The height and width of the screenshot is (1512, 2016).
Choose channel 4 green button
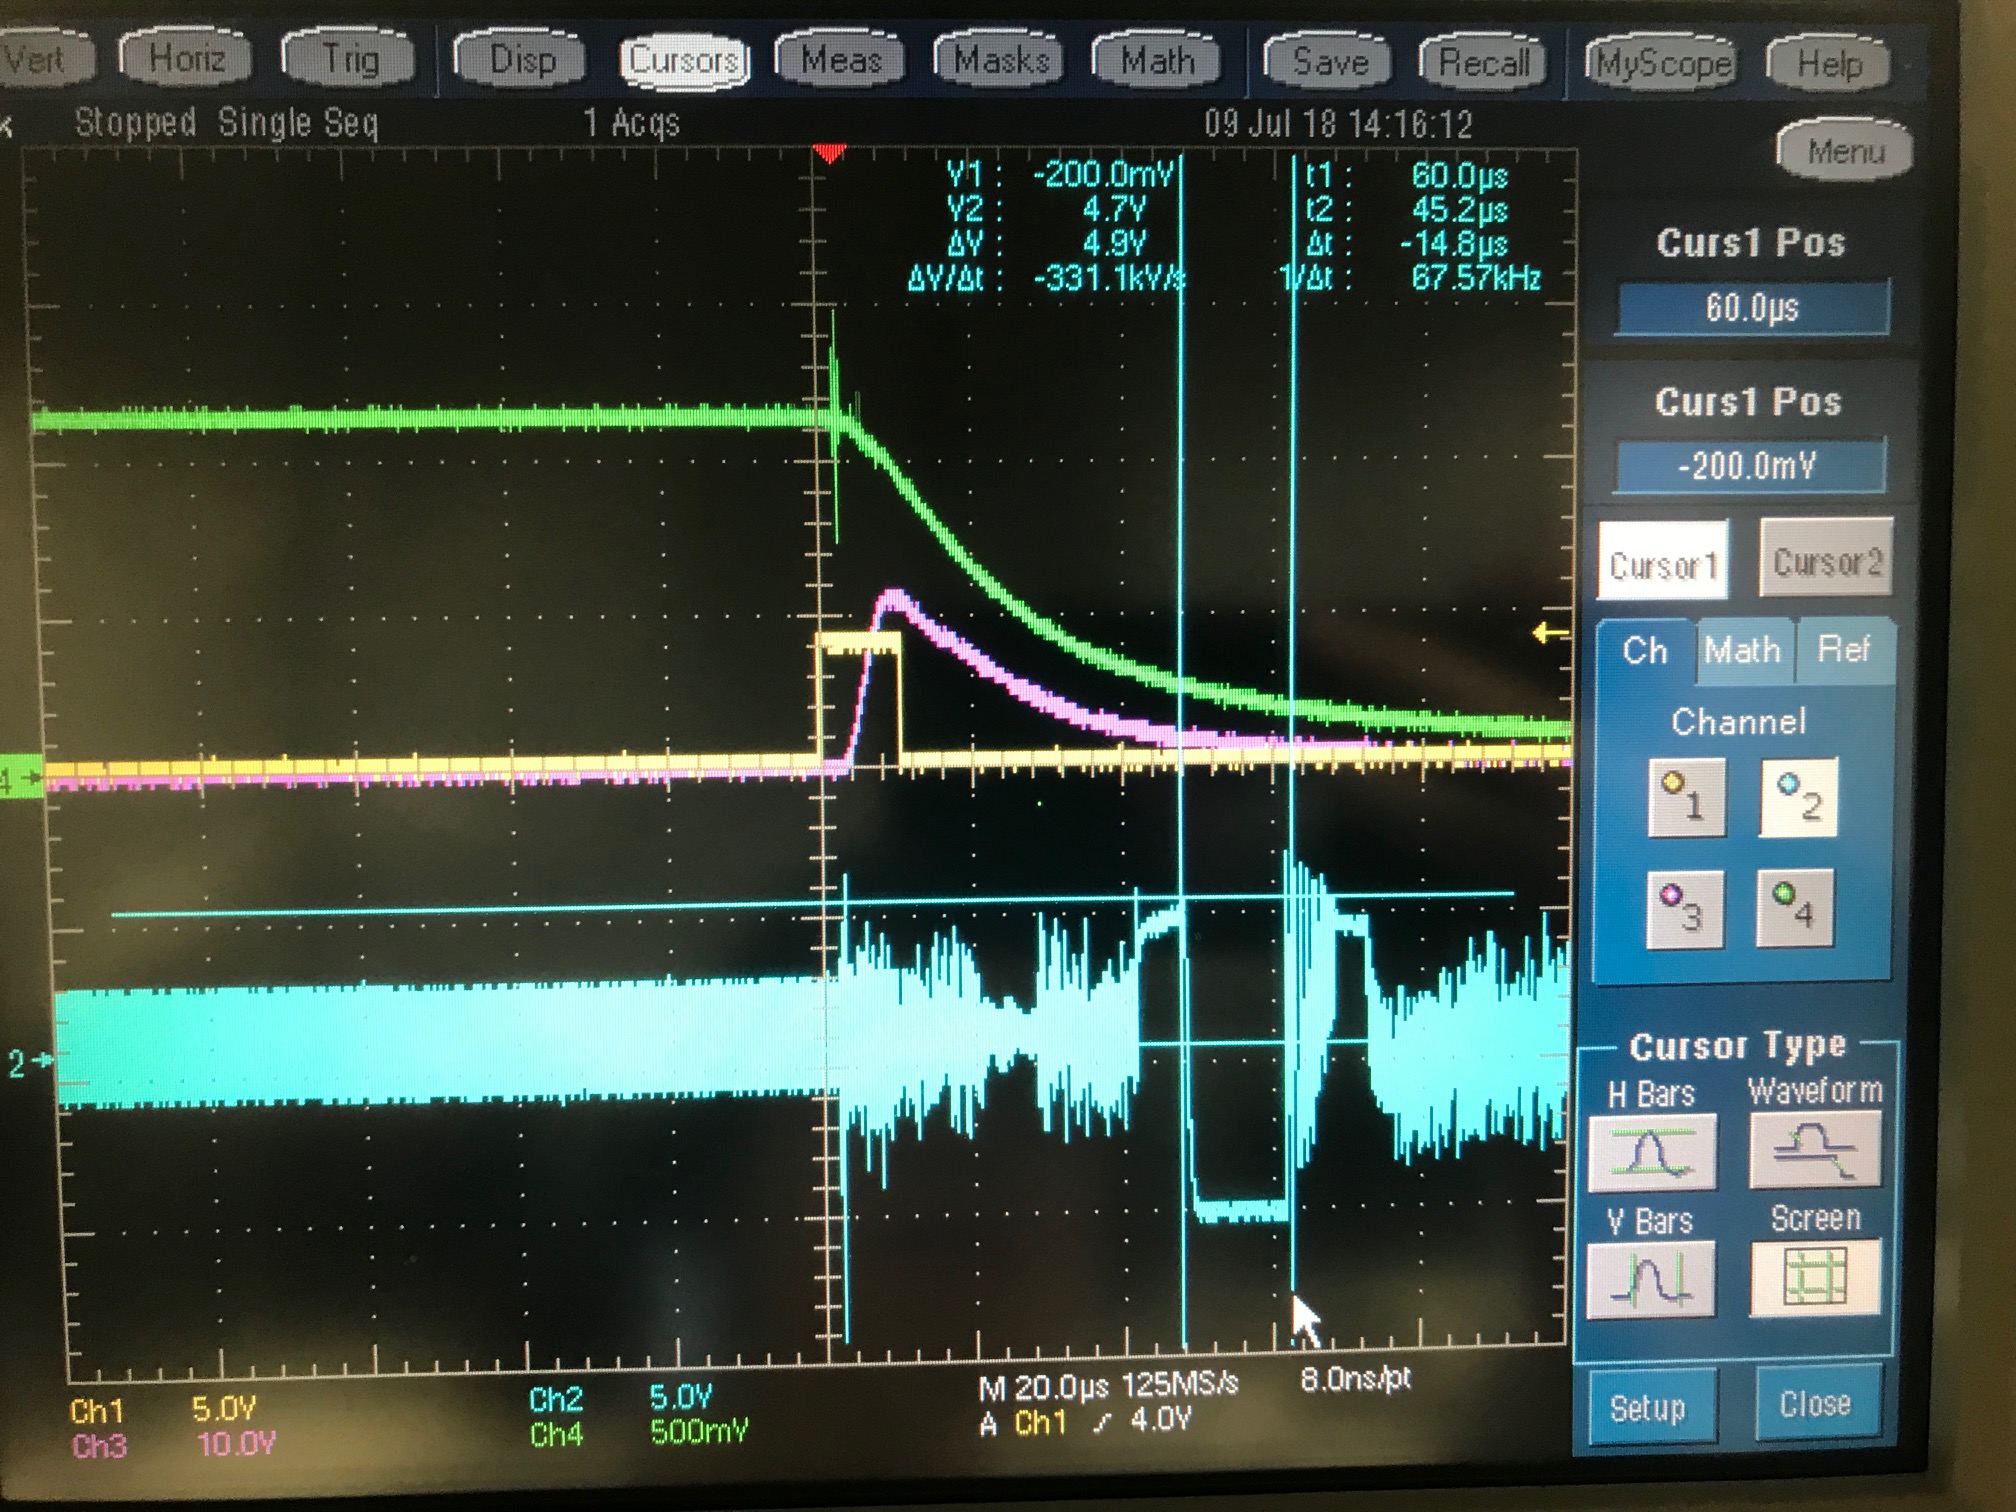coord(1795,907)
